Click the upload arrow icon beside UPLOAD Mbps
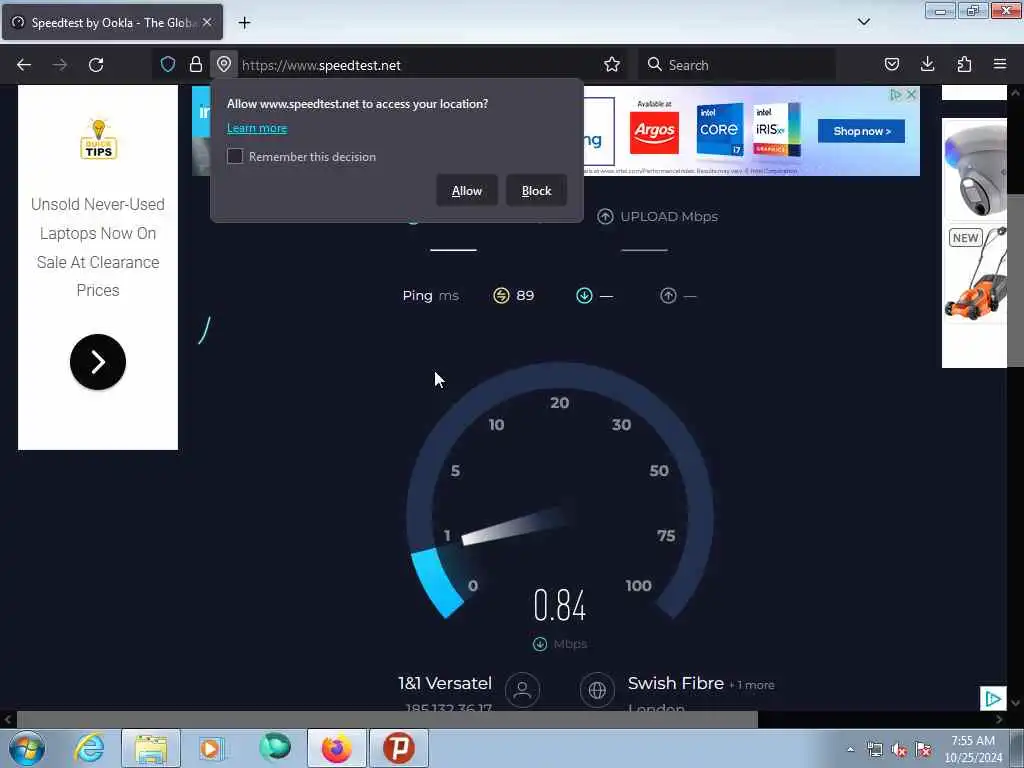1024x768 pixels. click(x=605, y=216)
